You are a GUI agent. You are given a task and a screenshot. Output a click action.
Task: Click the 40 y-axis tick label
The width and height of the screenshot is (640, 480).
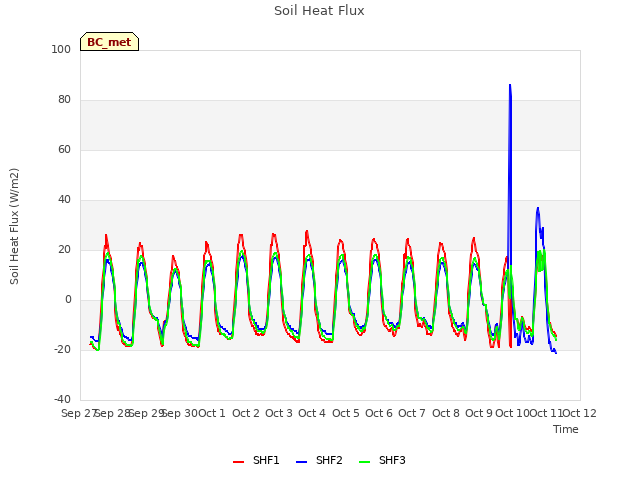(64, 200)
